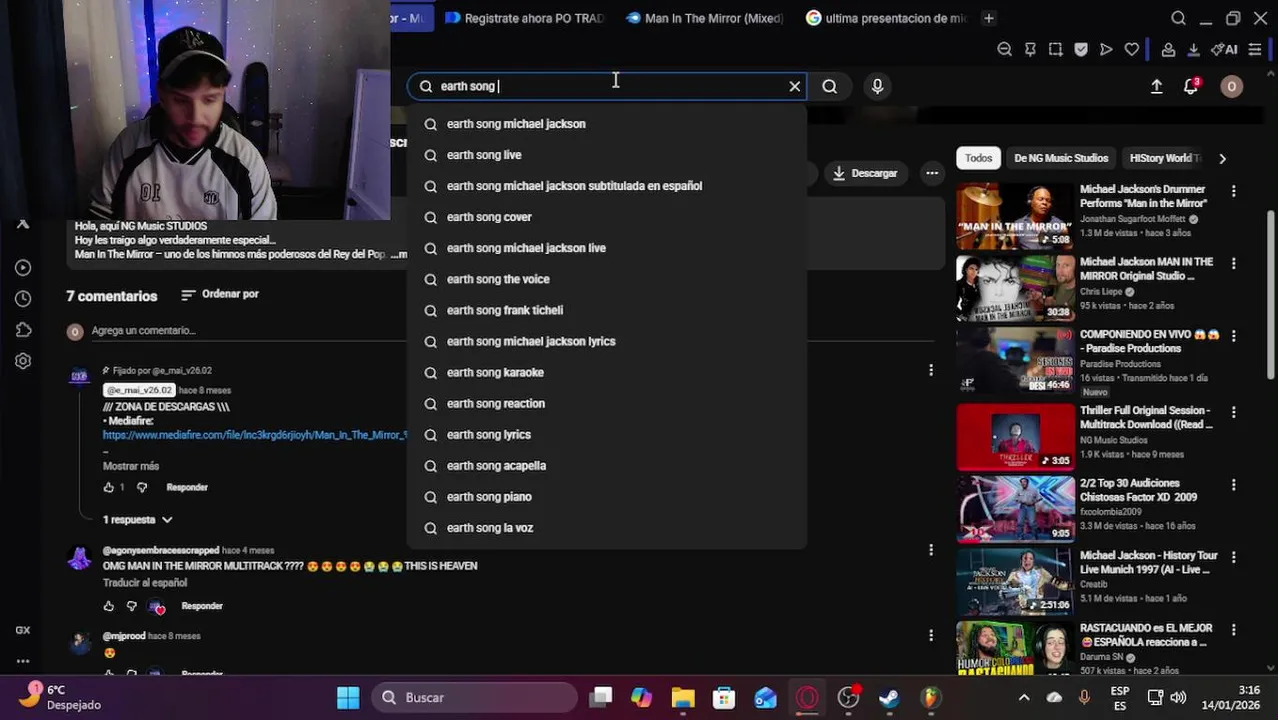The height and width of the screenshot is (720, 1278).
Task: Open options for Thriller Full Original Session video
Action: (x=1233, y=412)
